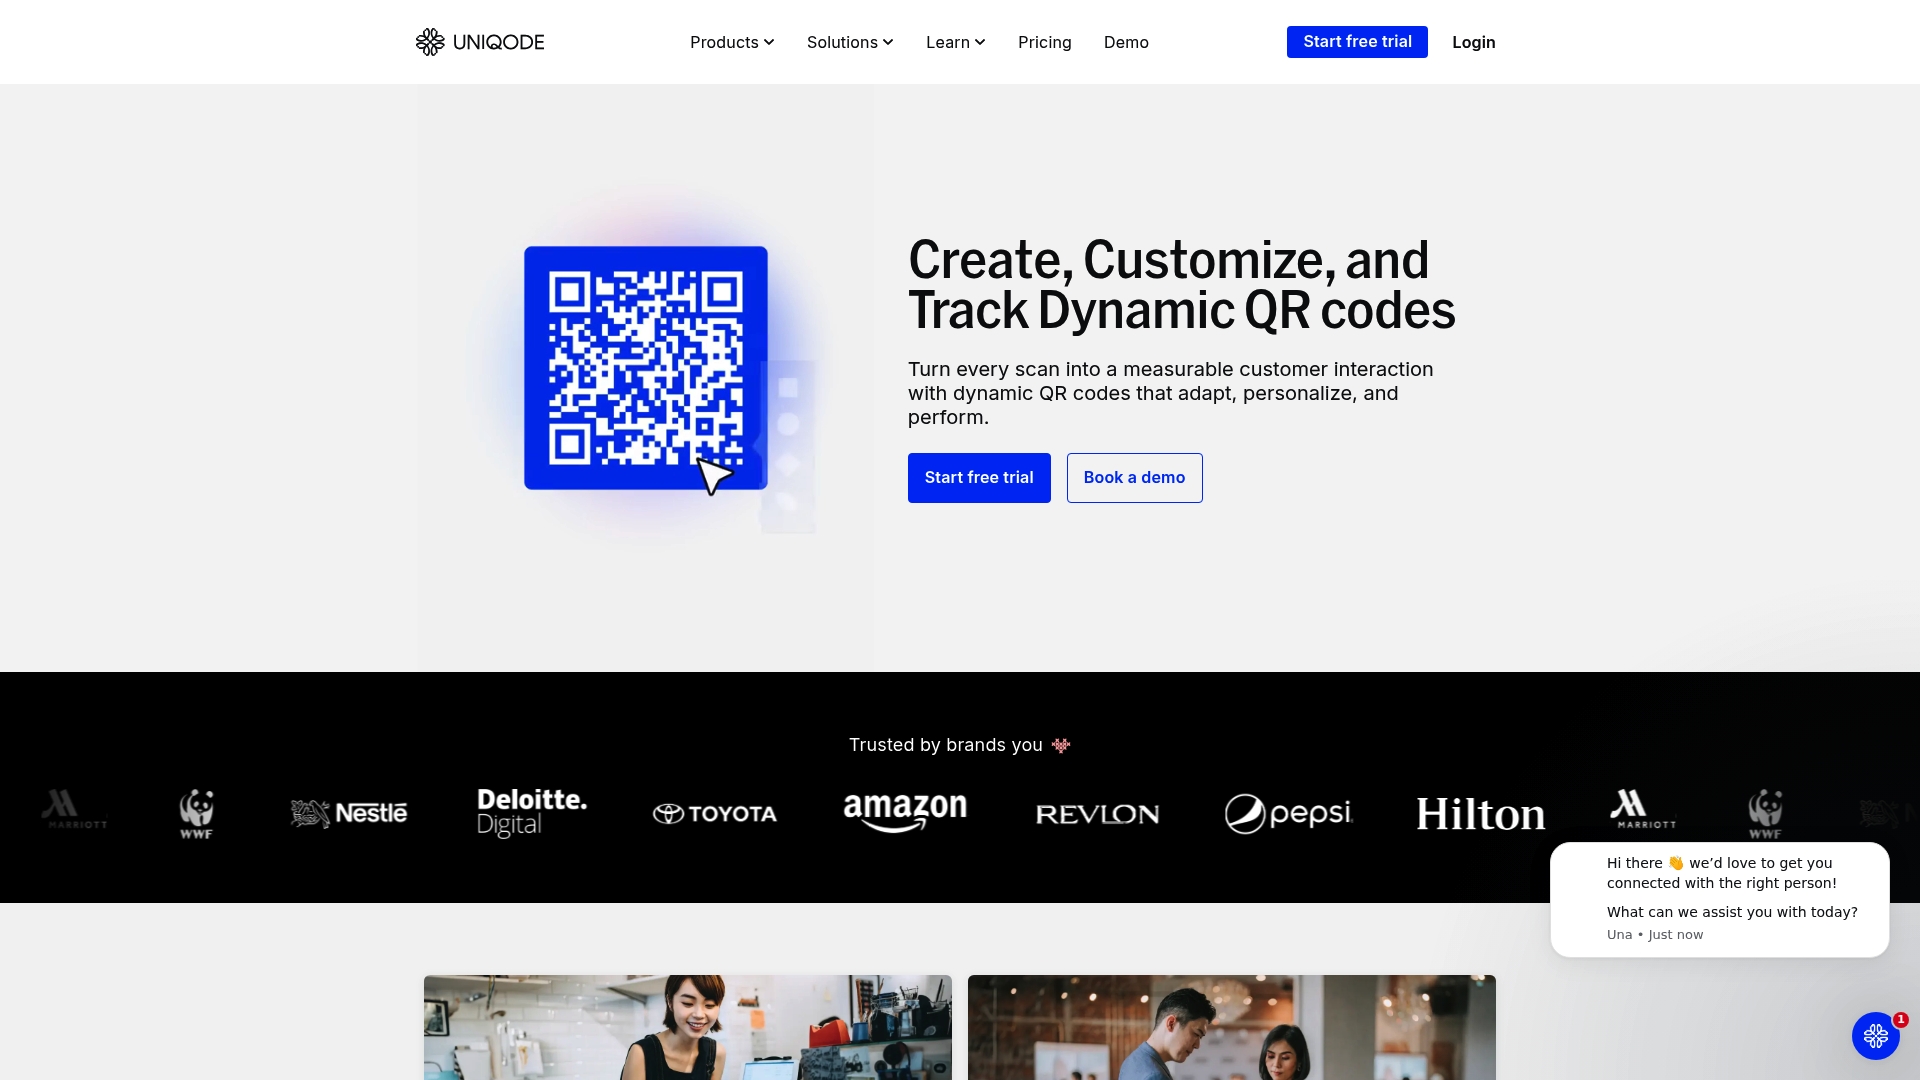Click the header Start free trial button
The height and width of the screenshot is (1080, 1920).
point(1357,42)
